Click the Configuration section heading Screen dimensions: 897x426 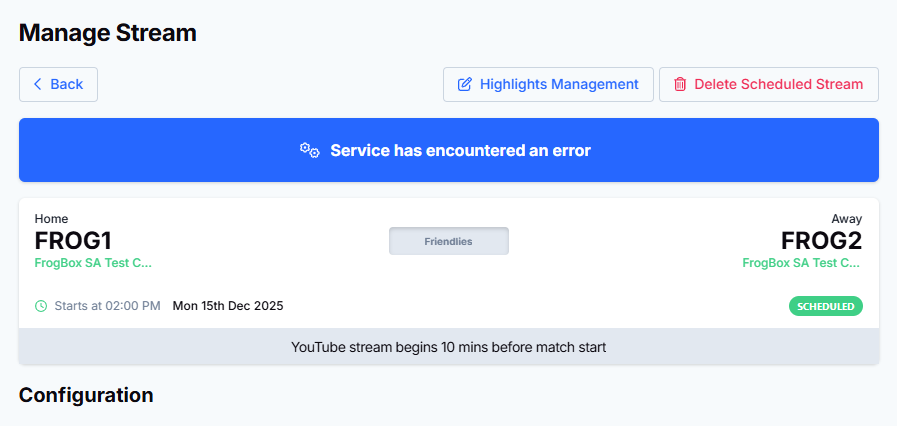tap(86, 395)
